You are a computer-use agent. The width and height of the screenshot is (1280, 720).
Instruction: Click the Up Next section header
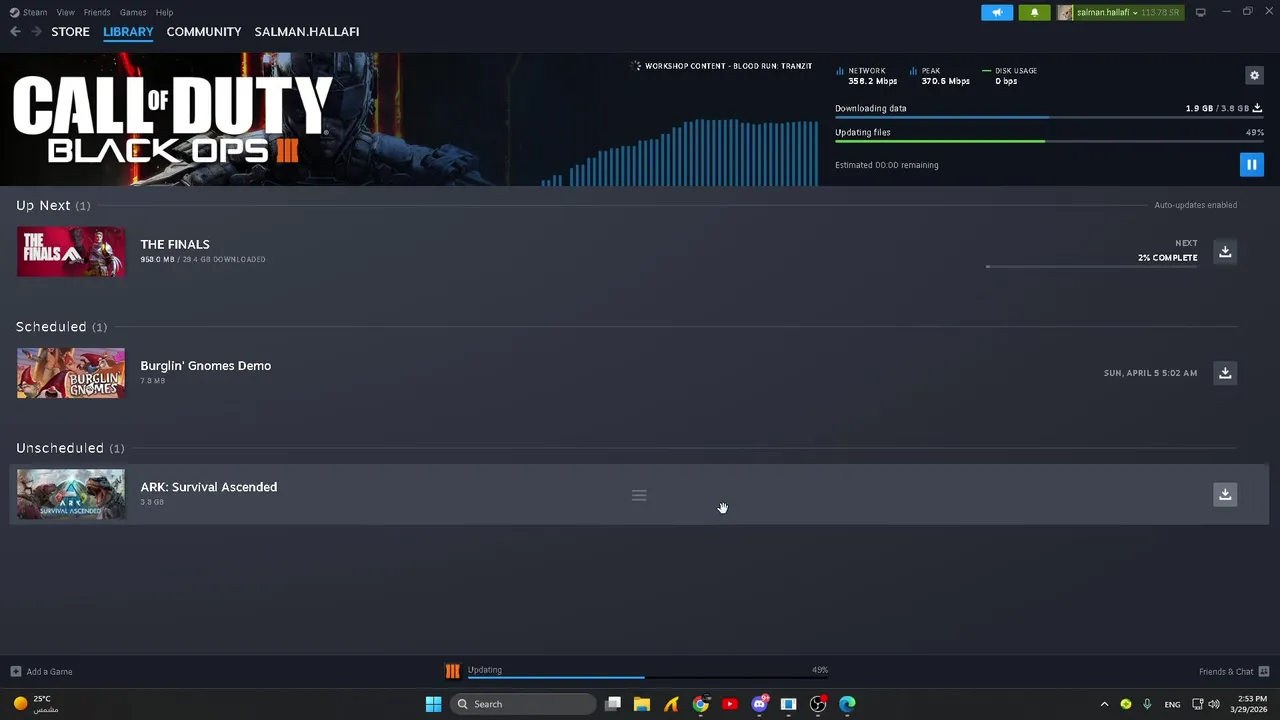click(53, 205)
